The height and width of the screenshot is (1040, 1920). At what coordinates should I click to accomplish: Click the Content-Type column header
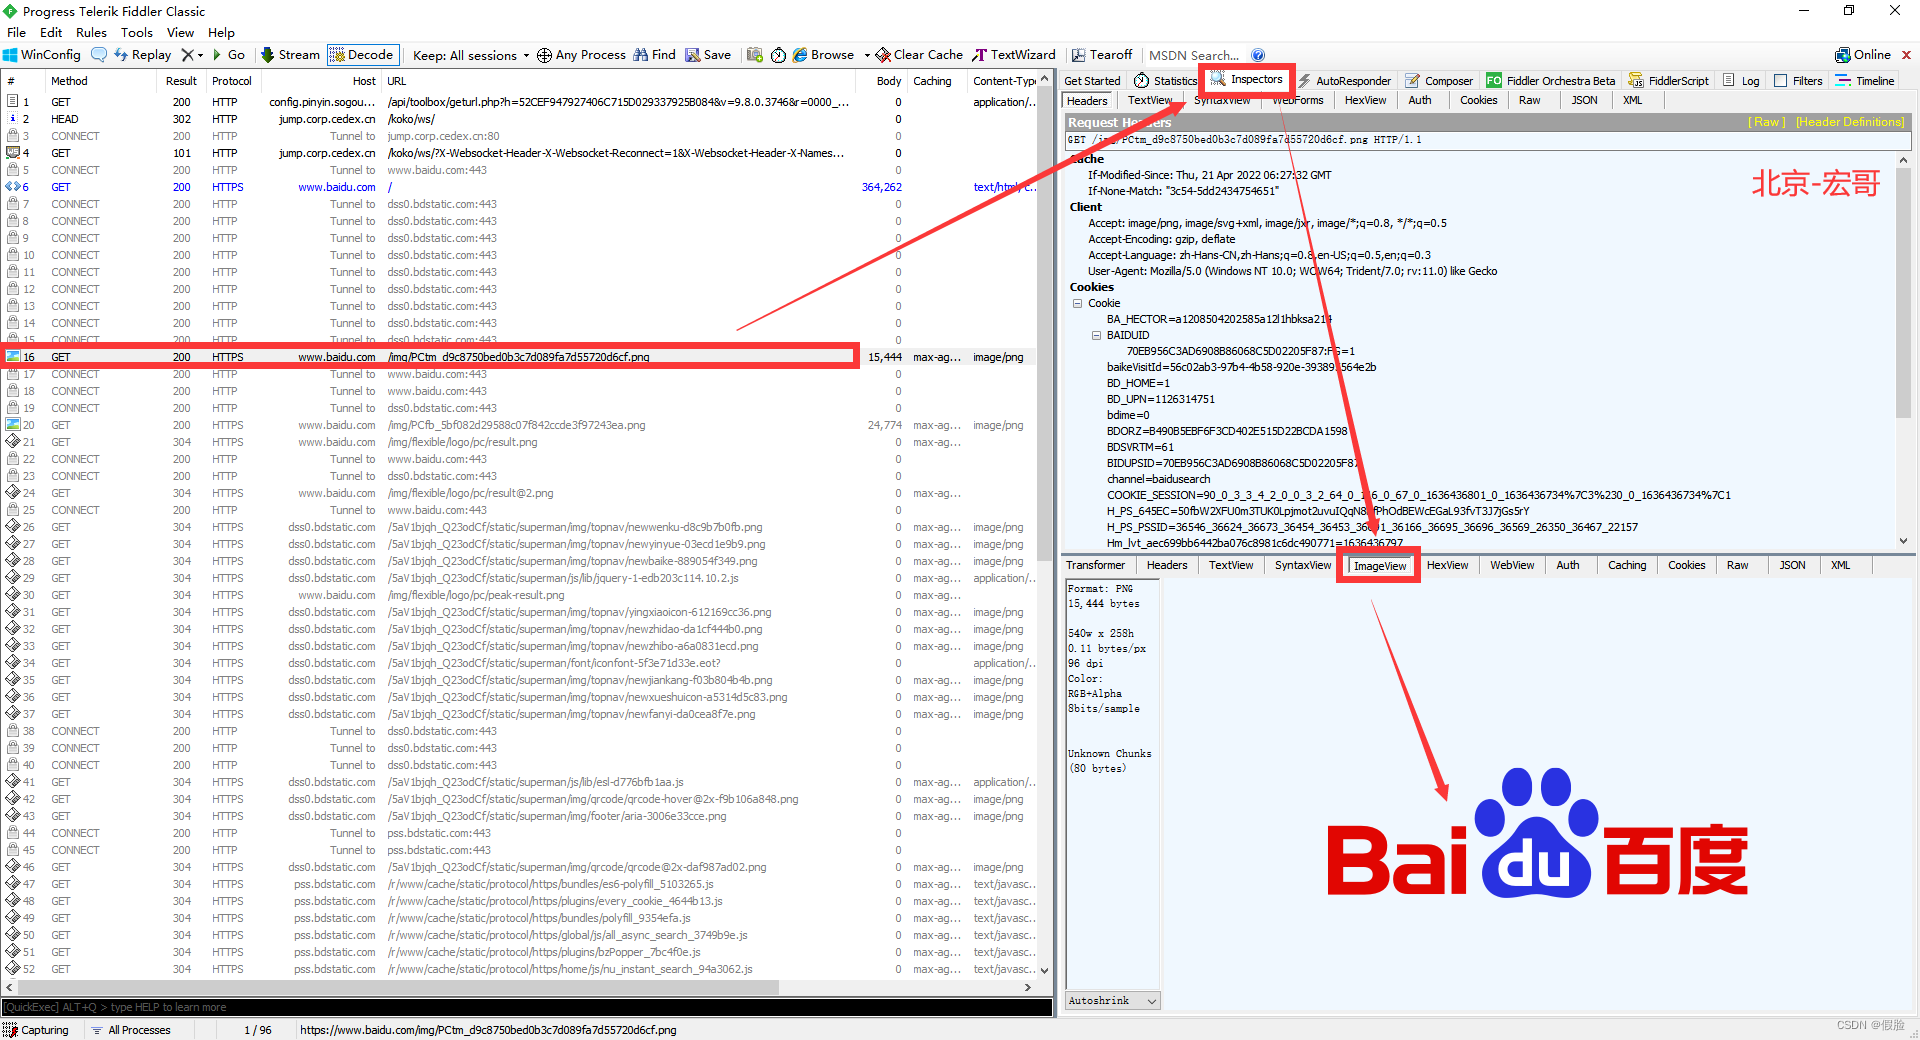1003,81
